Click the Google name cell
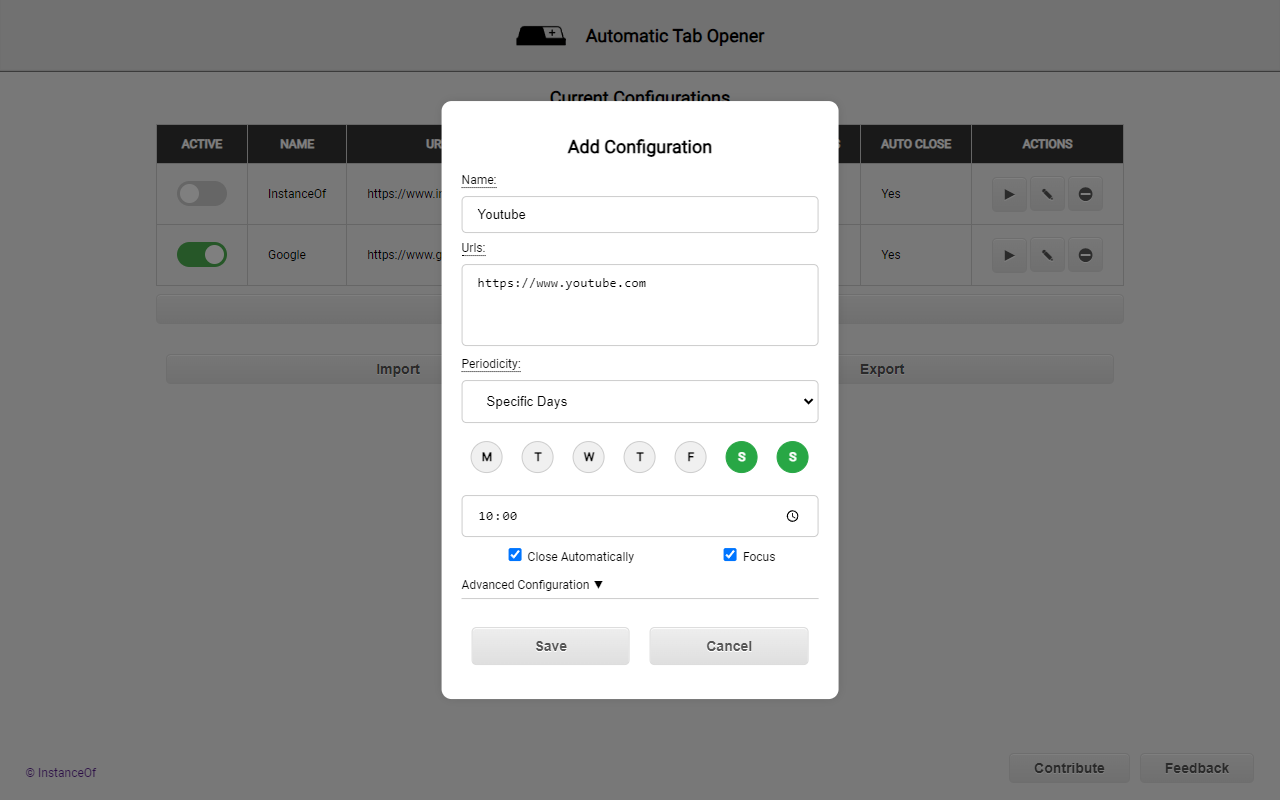Screen dimensions: 1280x800 (297, 255)
